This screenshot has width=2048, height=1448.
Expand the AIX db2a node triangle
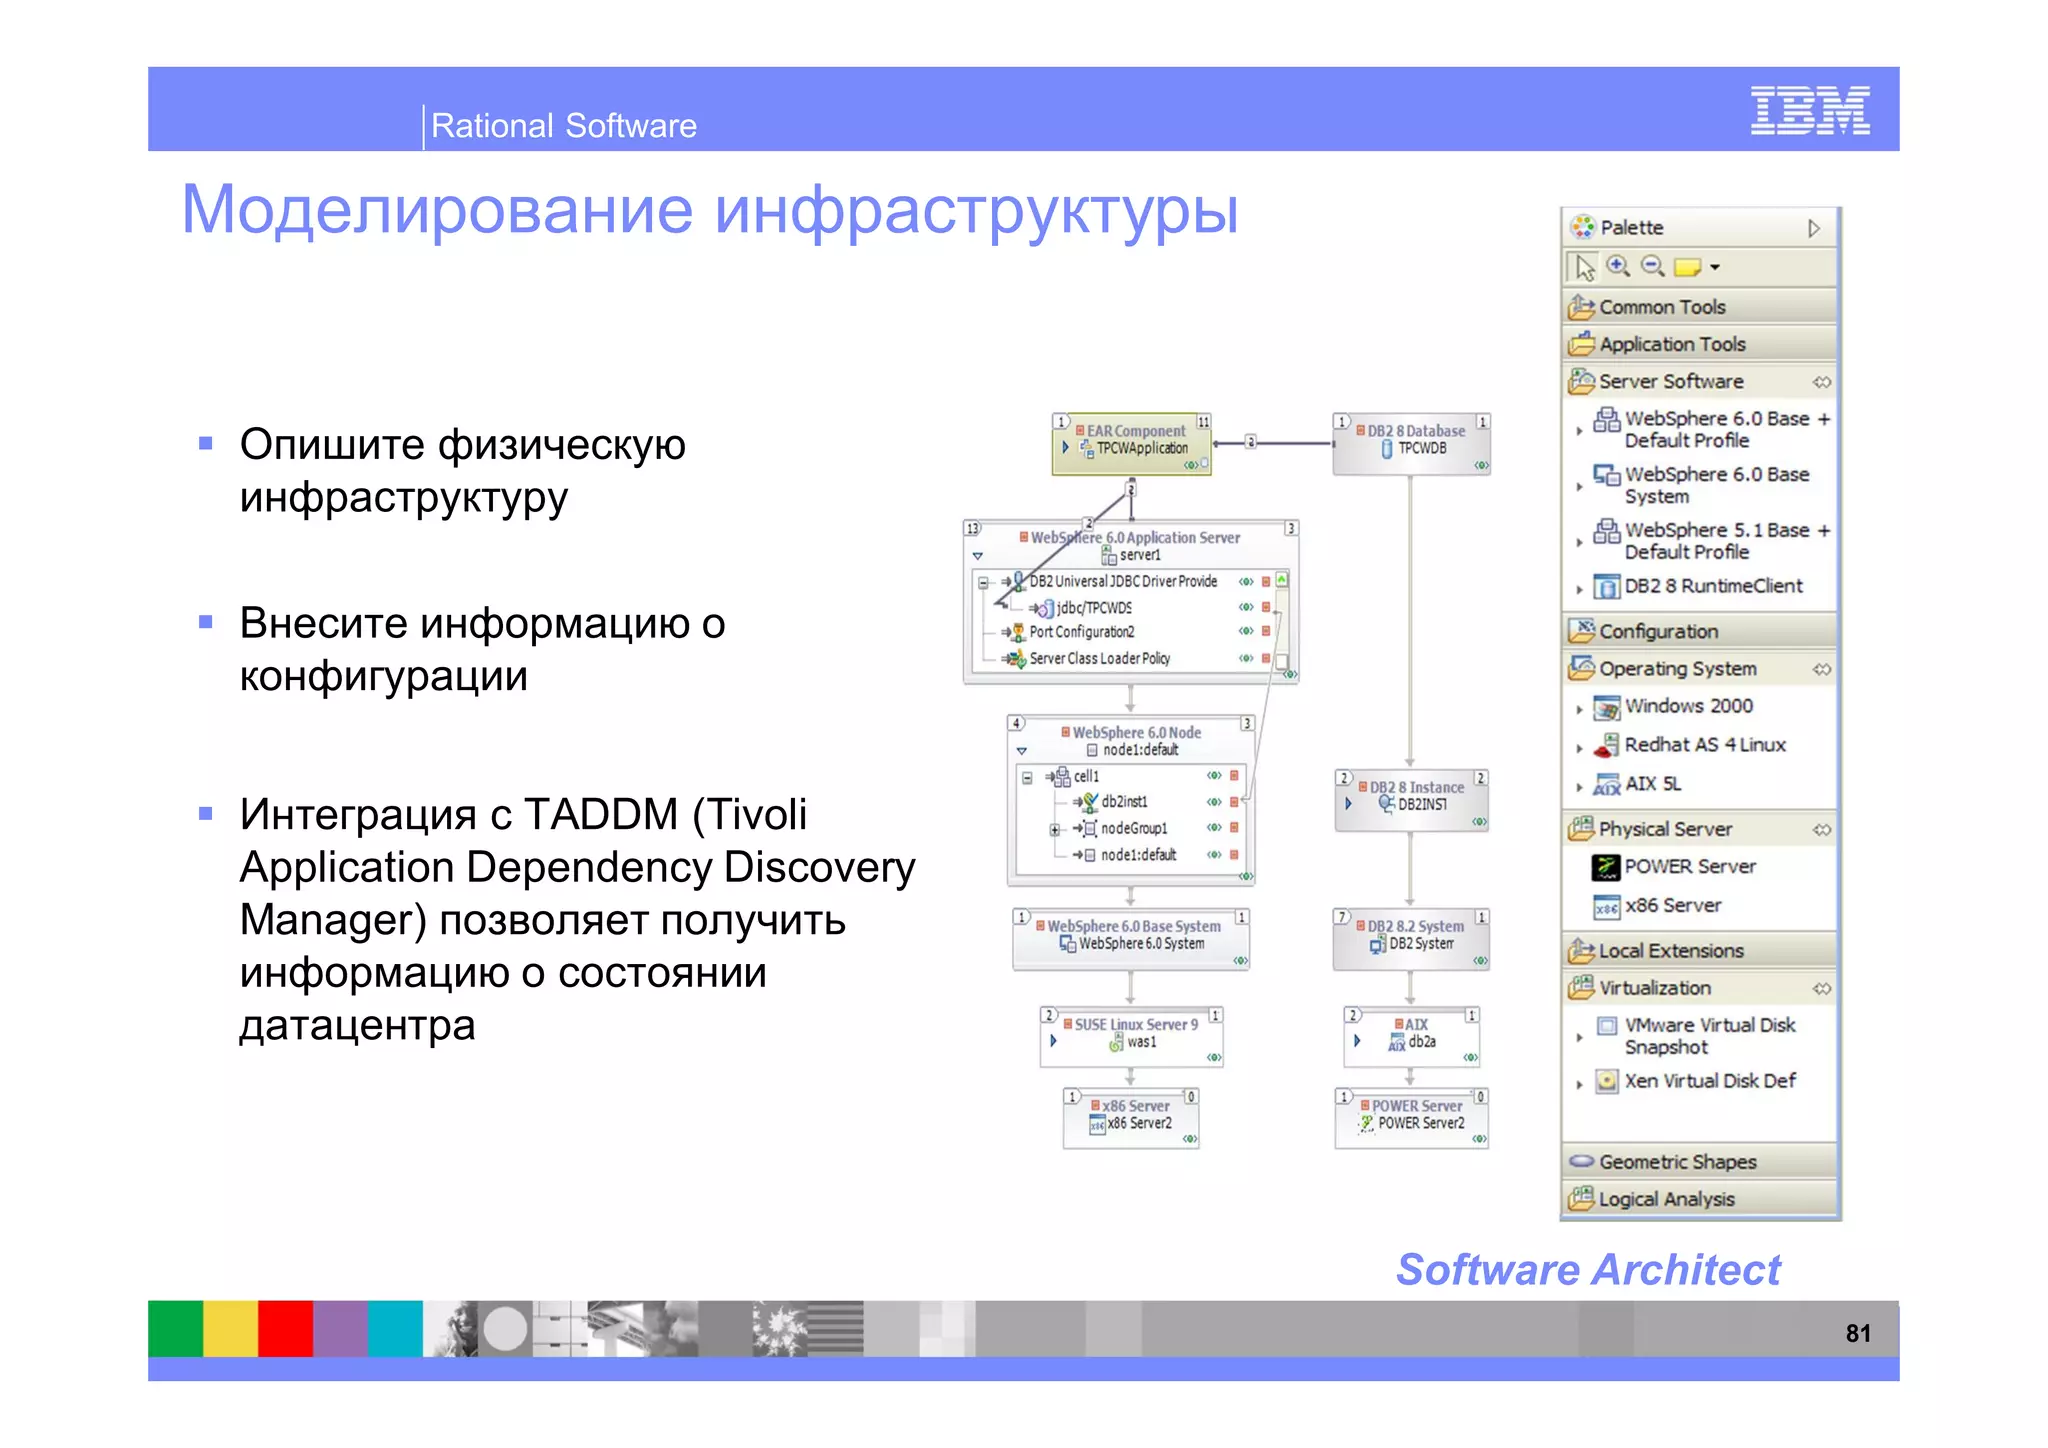(1357, 1041)
